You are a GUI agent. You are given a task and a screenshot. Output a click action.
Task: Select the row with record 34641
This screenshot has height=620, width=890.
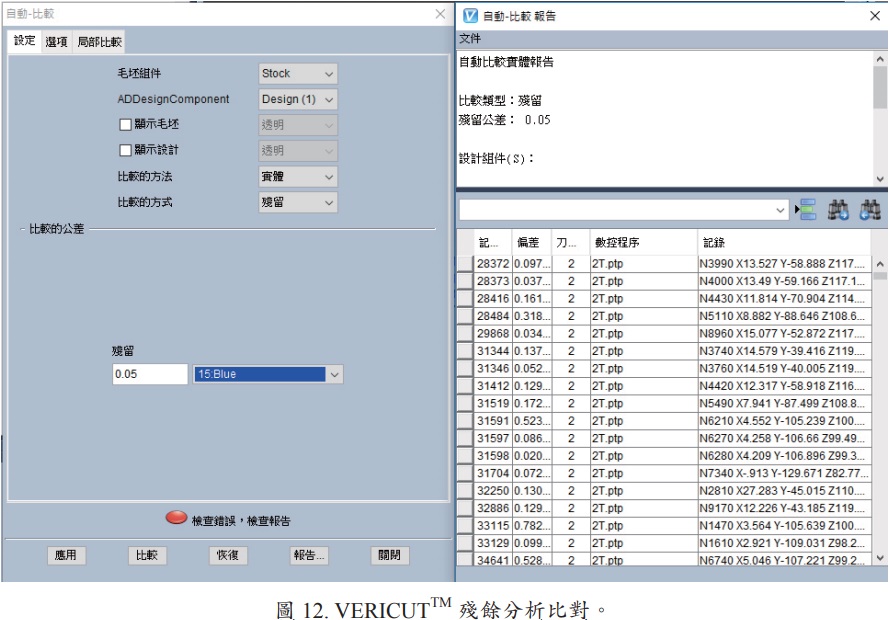tap(664, 560)
